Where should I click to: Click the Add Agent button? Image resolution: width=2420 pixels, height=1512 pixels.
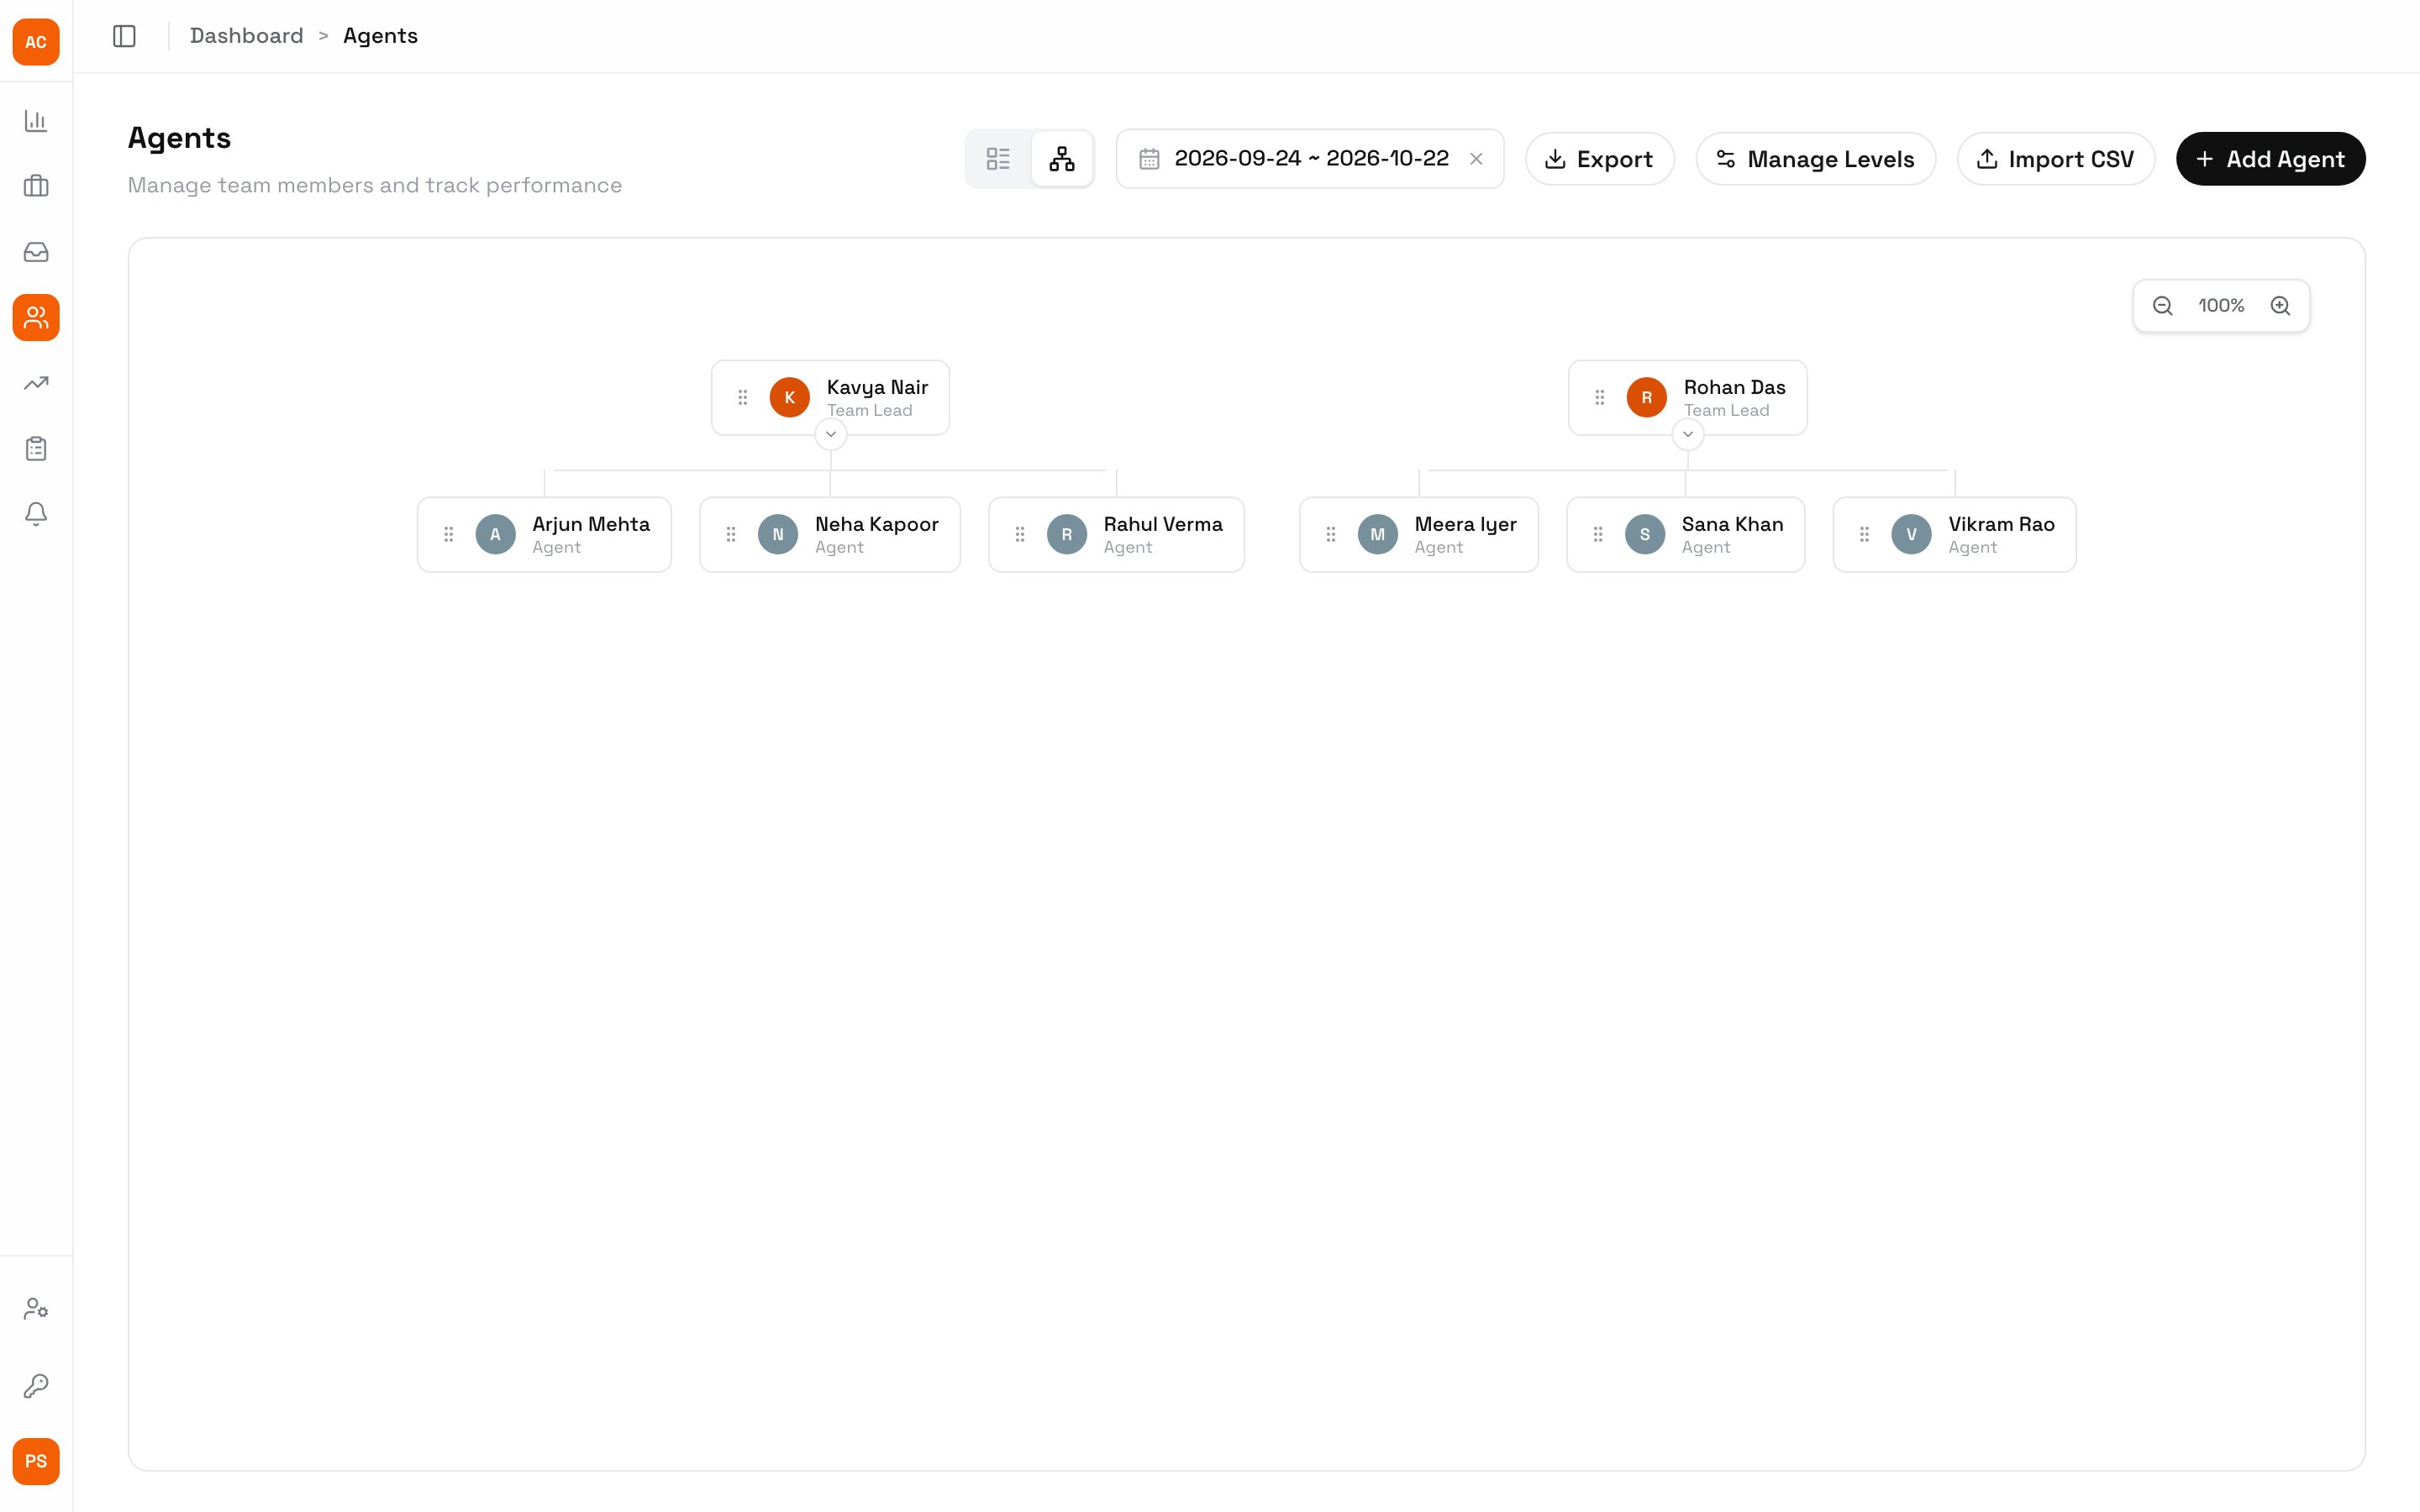pyautogui.click(x=2271, y=159)
